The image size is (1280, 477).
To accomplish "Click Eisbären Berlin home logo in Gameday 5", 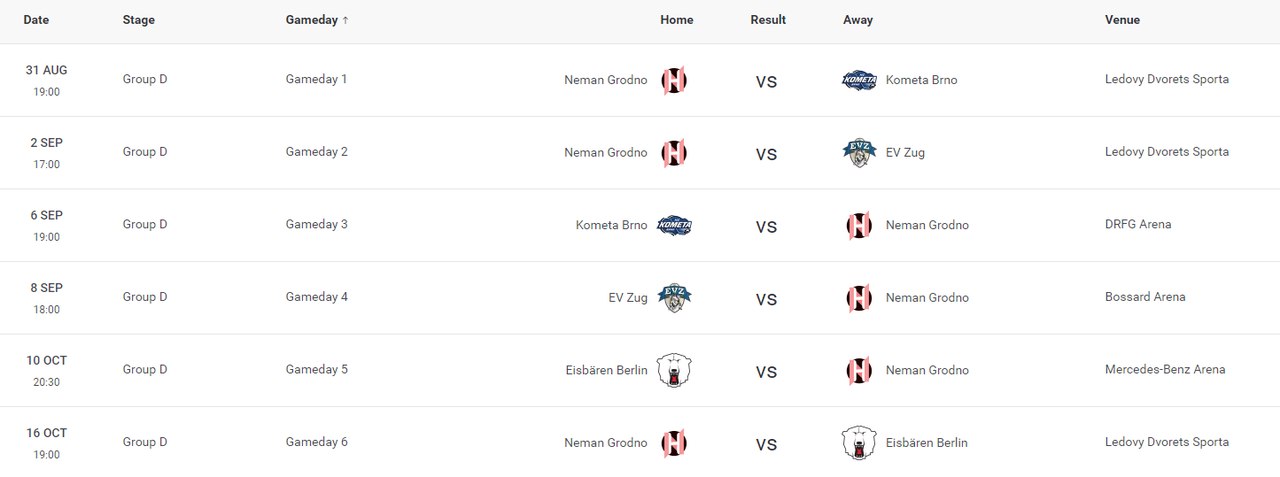I will (x=674, y=370).
